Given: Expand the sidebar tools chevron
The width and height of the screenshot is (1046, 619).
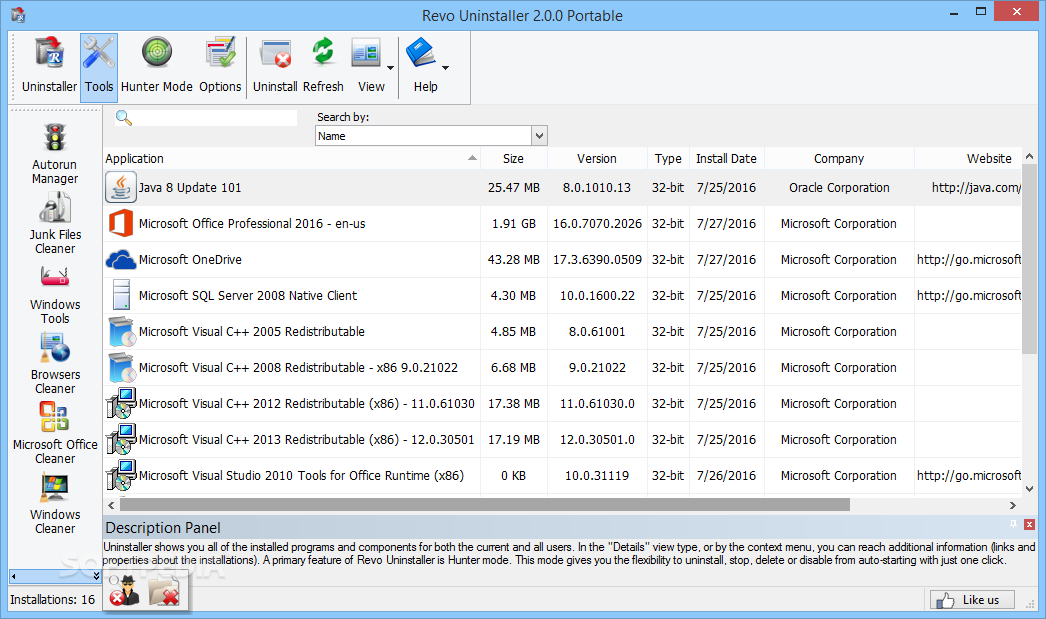Looking at the screenshot, I should (96, 576).
